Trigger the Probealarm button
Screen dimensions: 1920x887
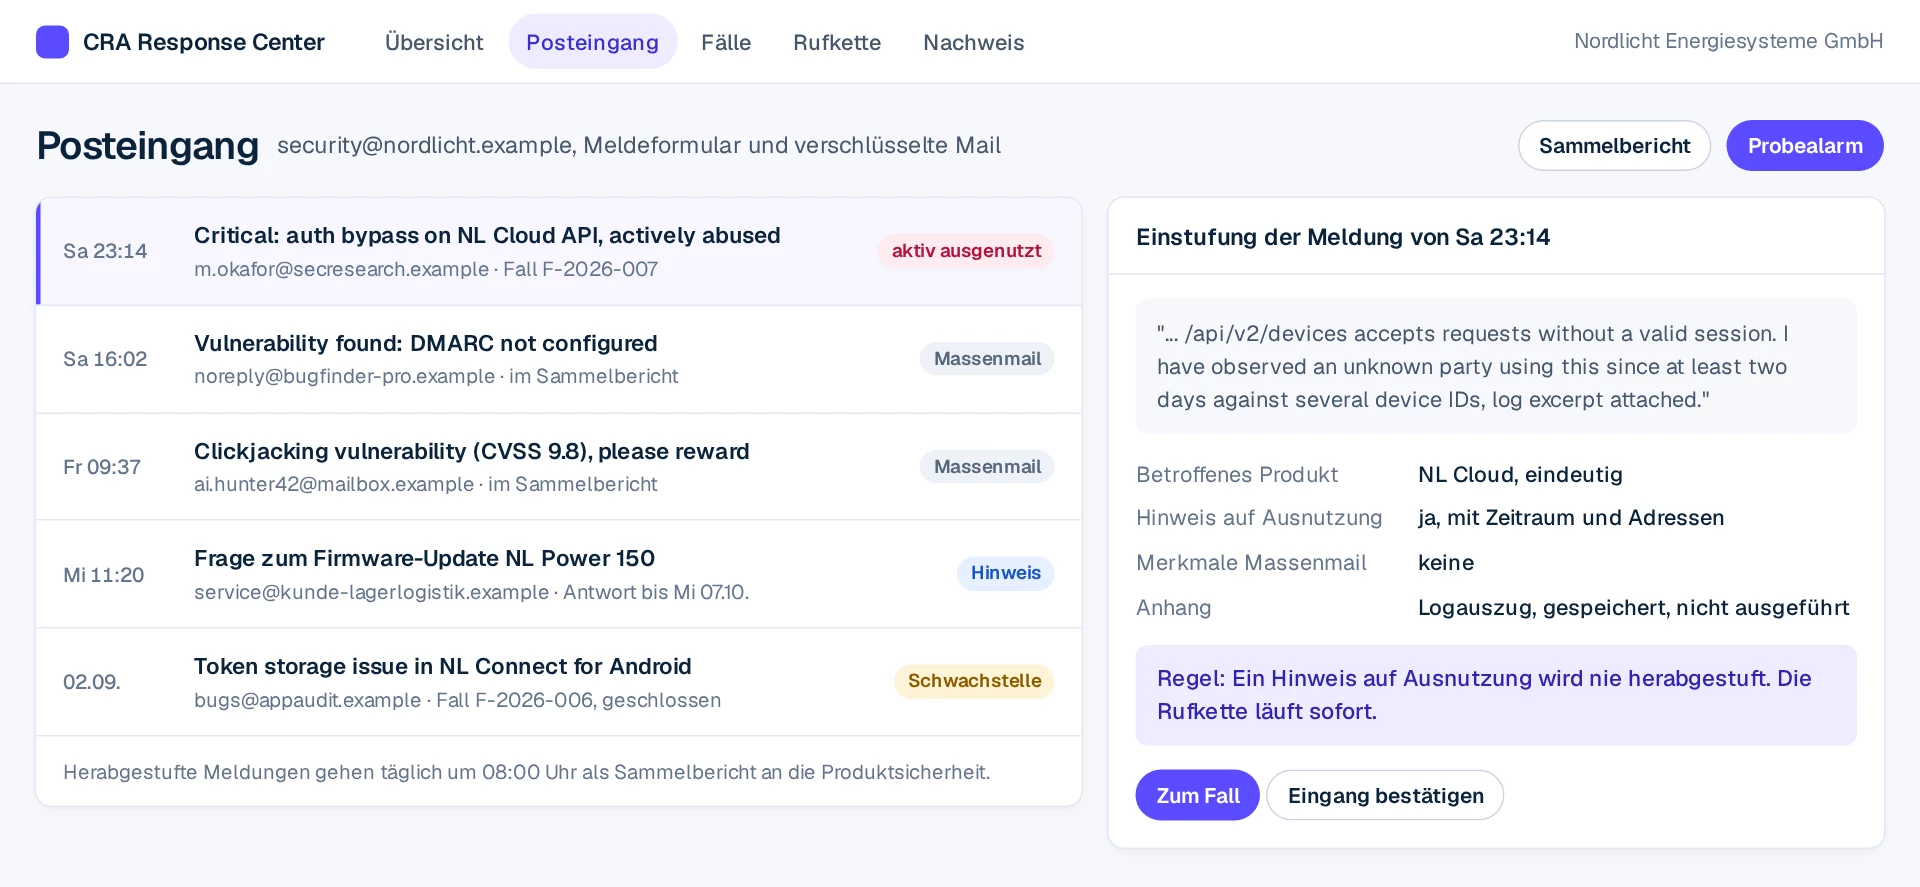coord(1805,146)
